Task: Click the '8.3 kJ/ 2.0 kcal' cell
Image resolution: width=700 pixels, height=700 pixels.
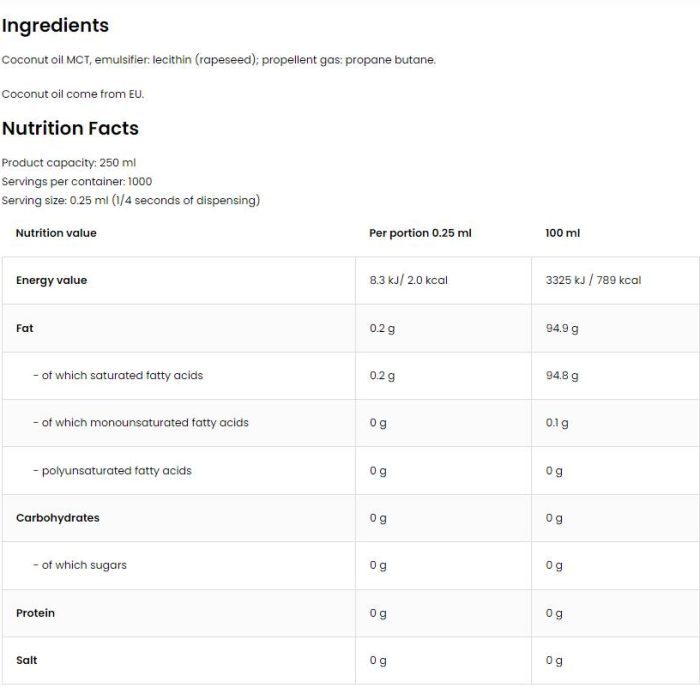Action: click(408, 280)
